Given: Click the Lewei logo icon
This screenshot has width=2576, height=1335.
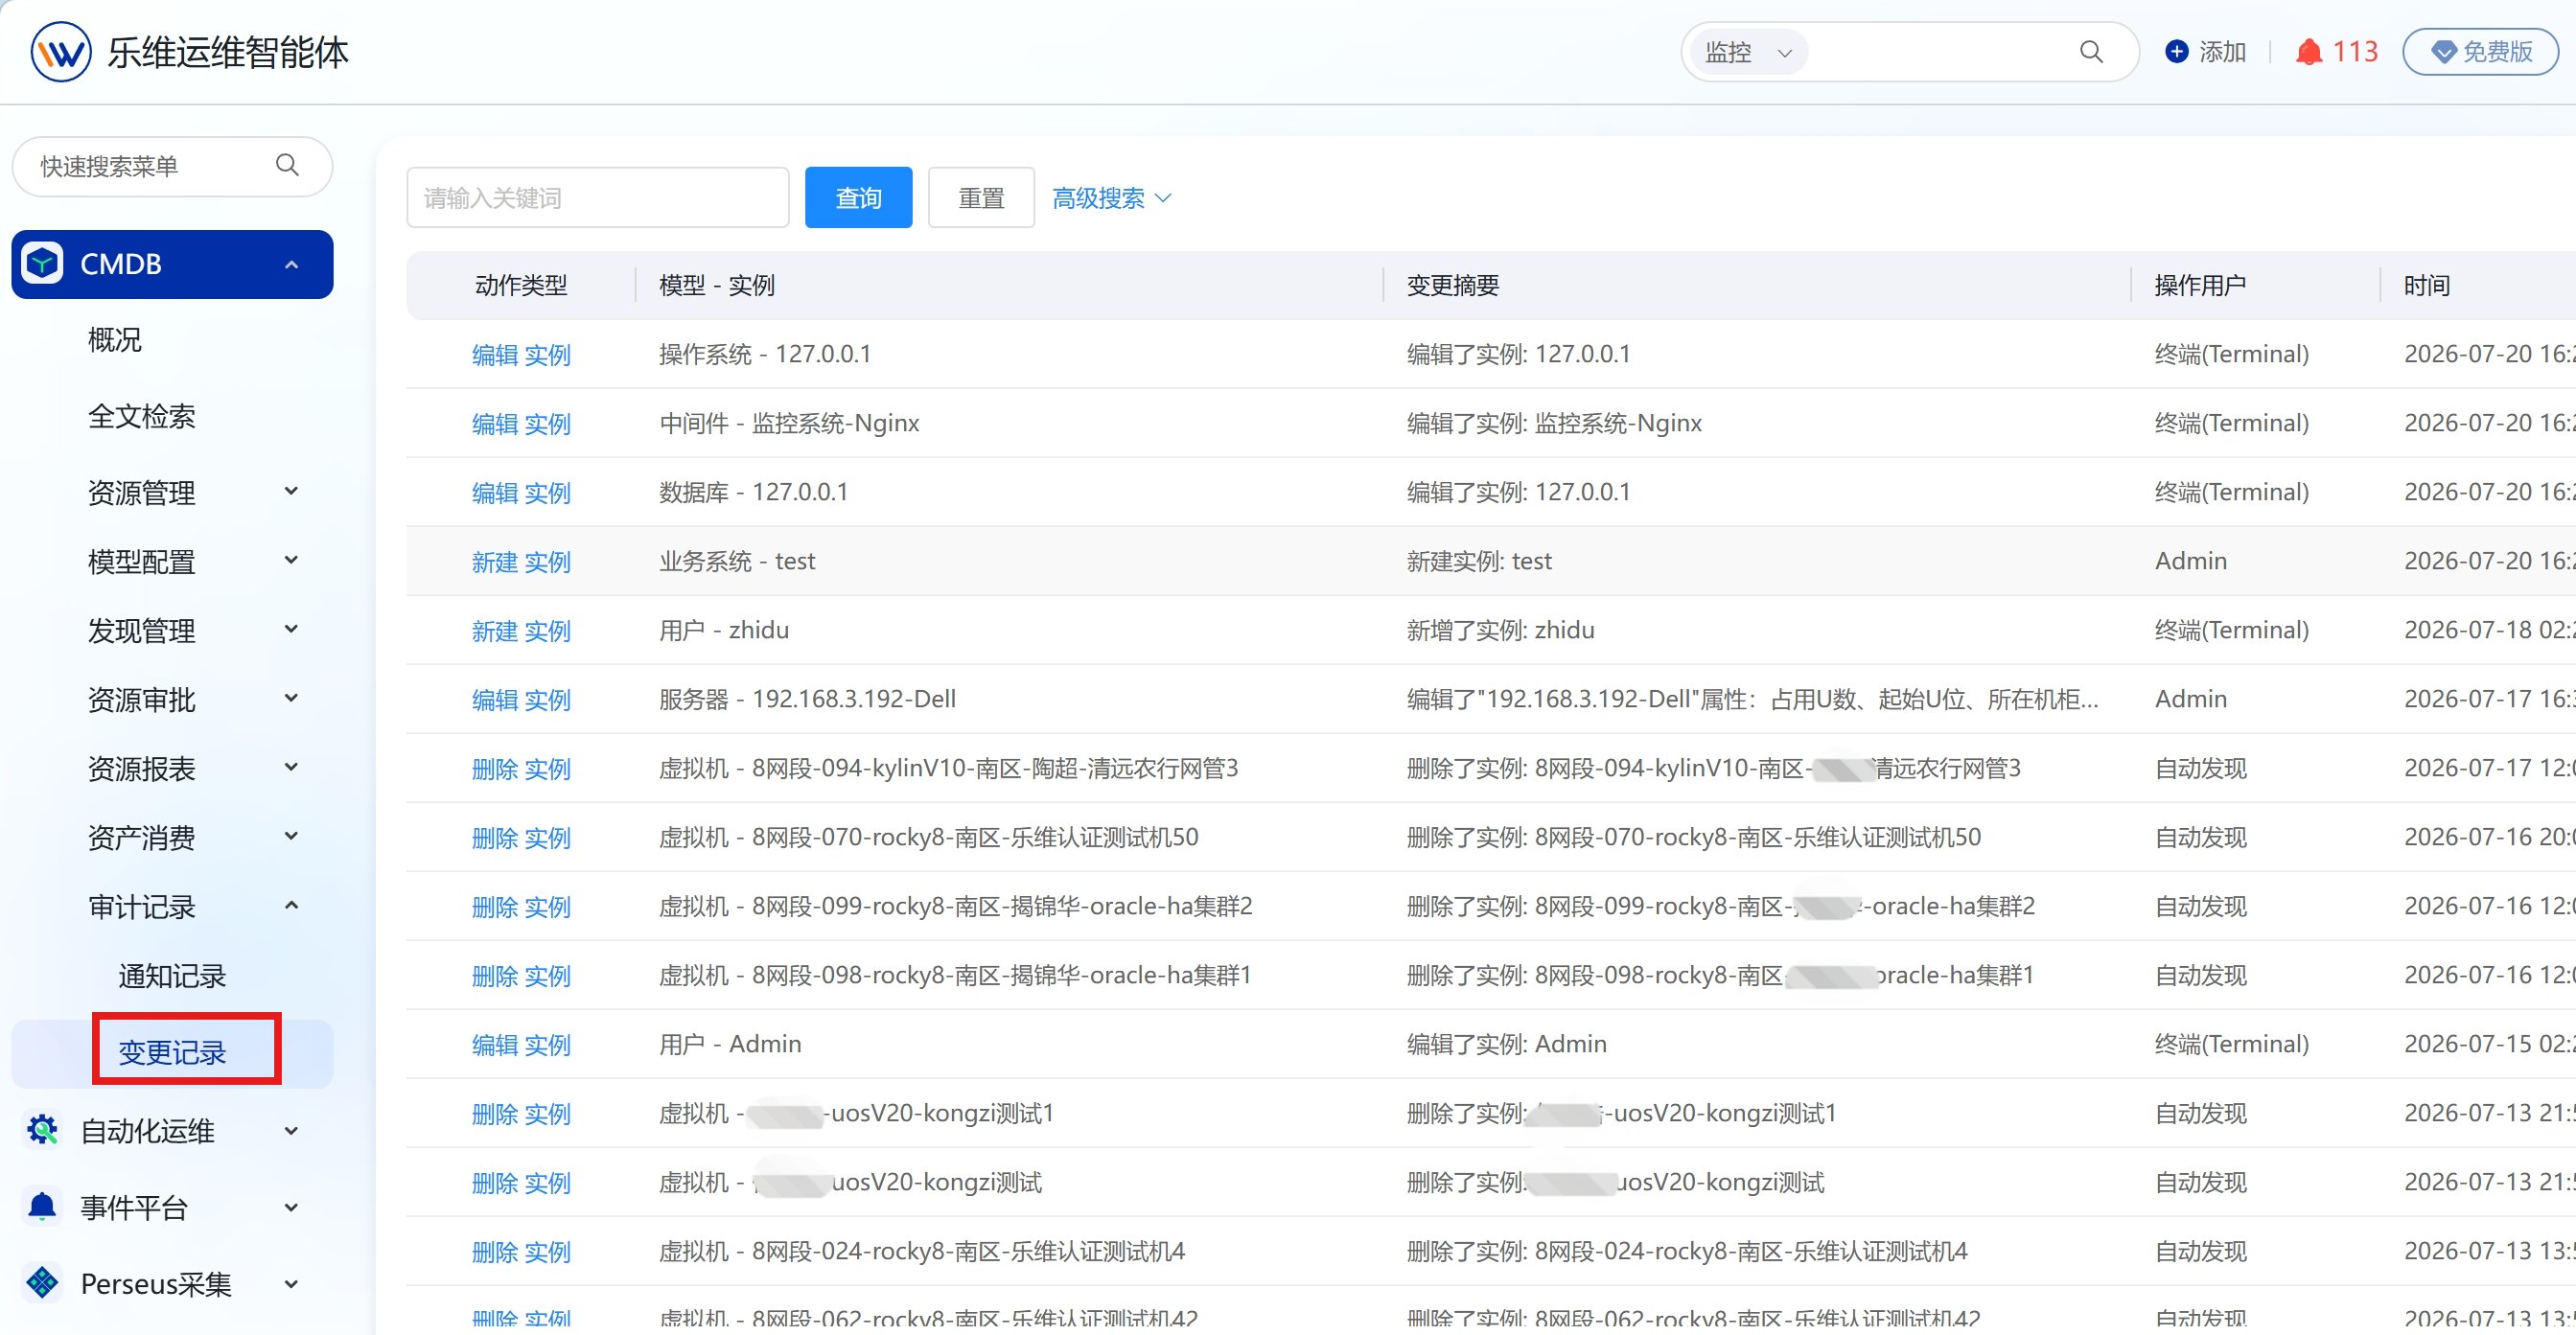Looking at the screenshot, I should 61,52.
